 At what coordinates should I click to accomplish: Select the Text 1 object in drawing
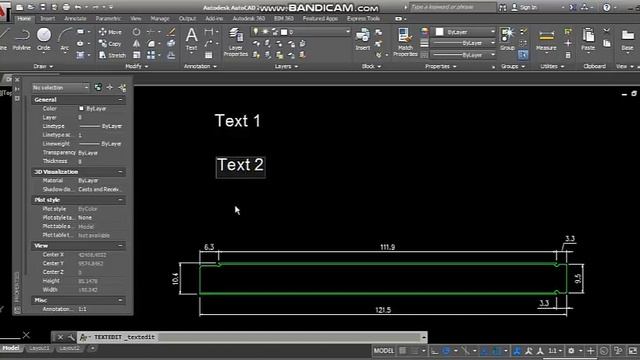(x=238, y=121)
